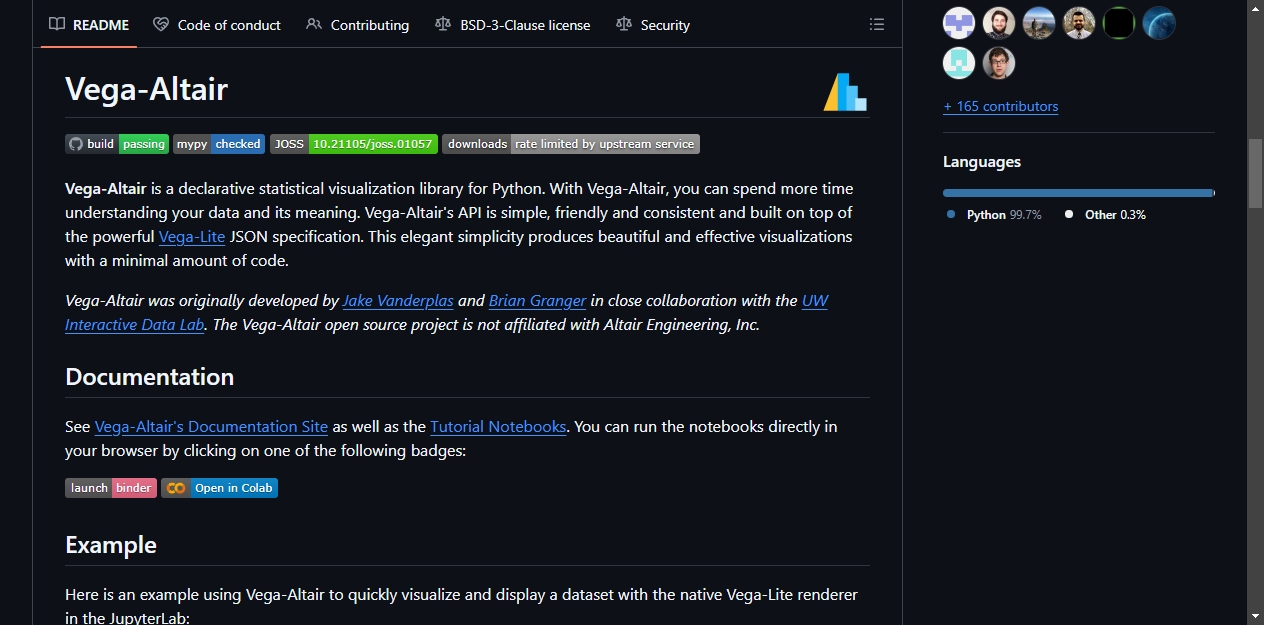The height and width of the screenshot is (625, 1264).
Task: Open the README tab
Action: click(89, 25)
